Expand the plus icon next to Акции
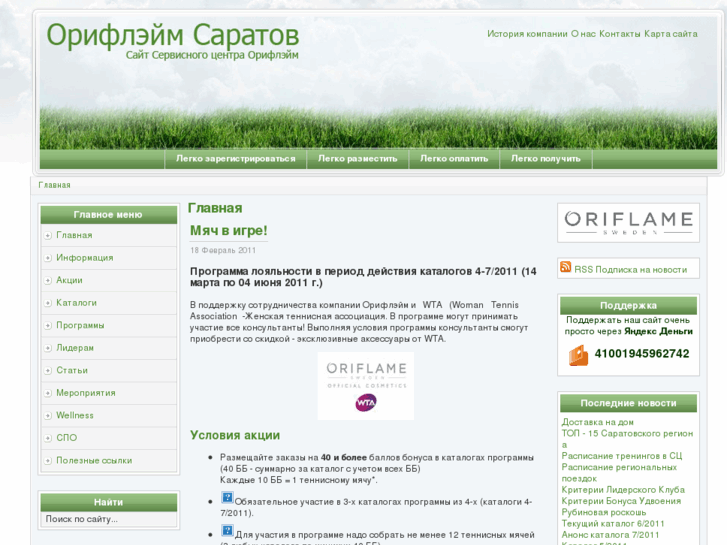 [x=48, y=281]
